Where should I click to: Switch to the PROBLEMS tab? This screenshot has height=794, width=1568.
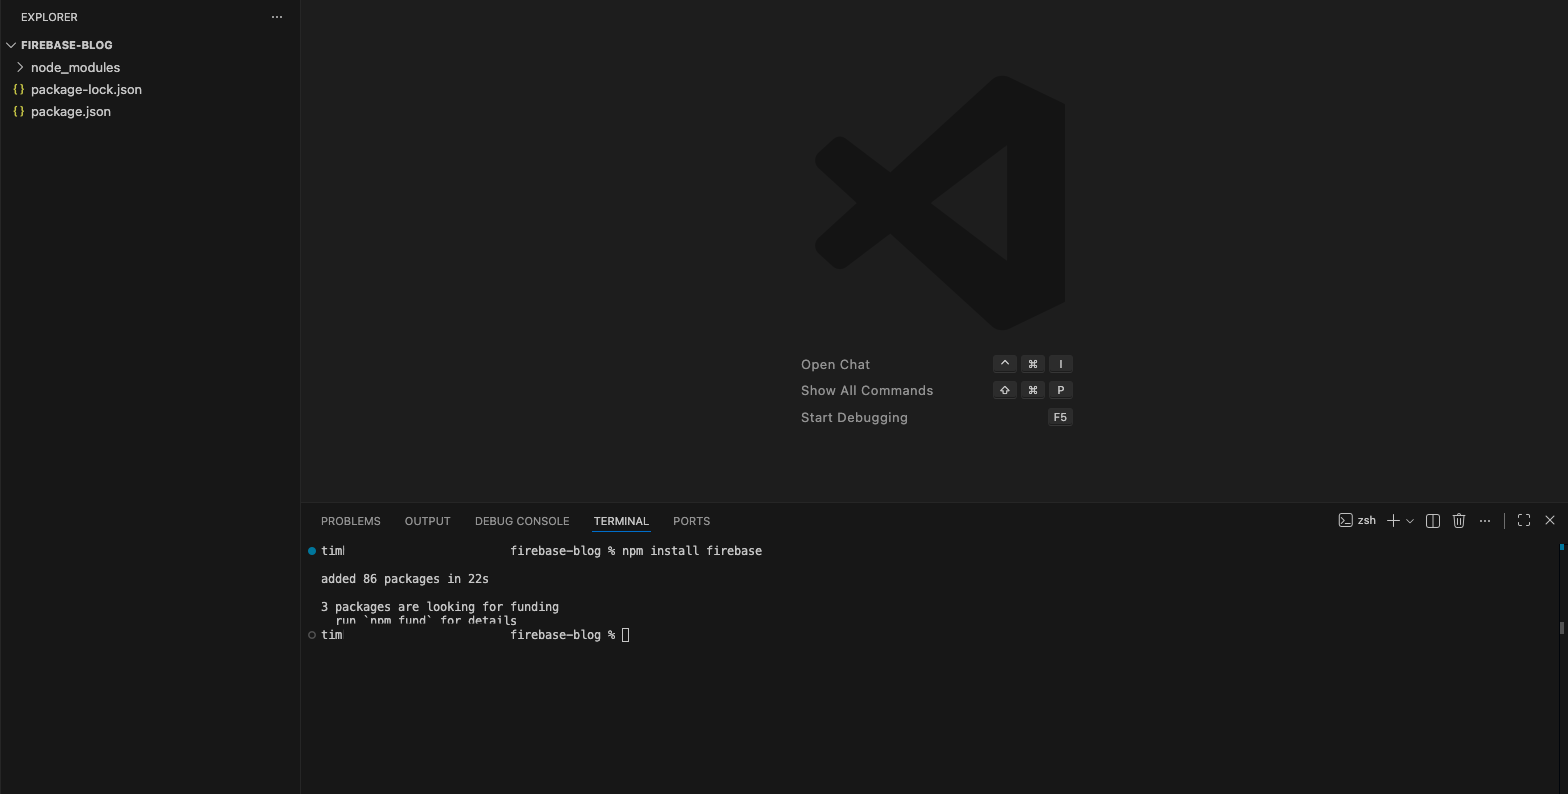pyautogui.click(x=350, y=521)
